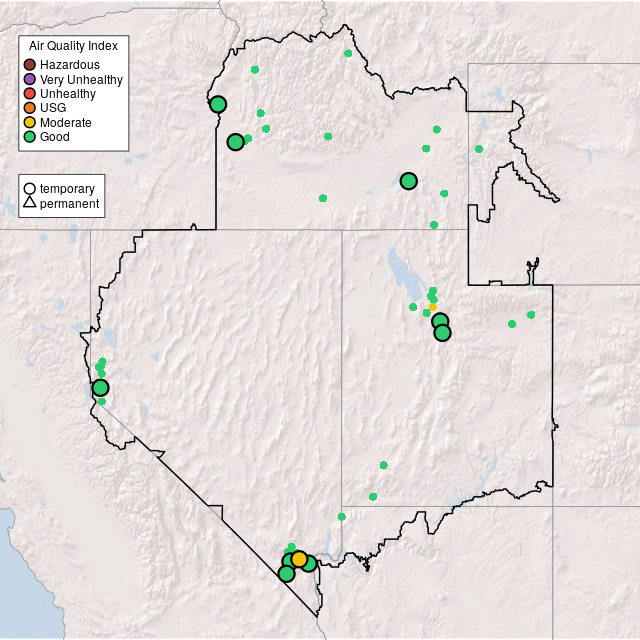Click the Air Quality Index legend title
The width and height of the screenshot is (640, 640).
pyautogui.click(x=73, y=46)
